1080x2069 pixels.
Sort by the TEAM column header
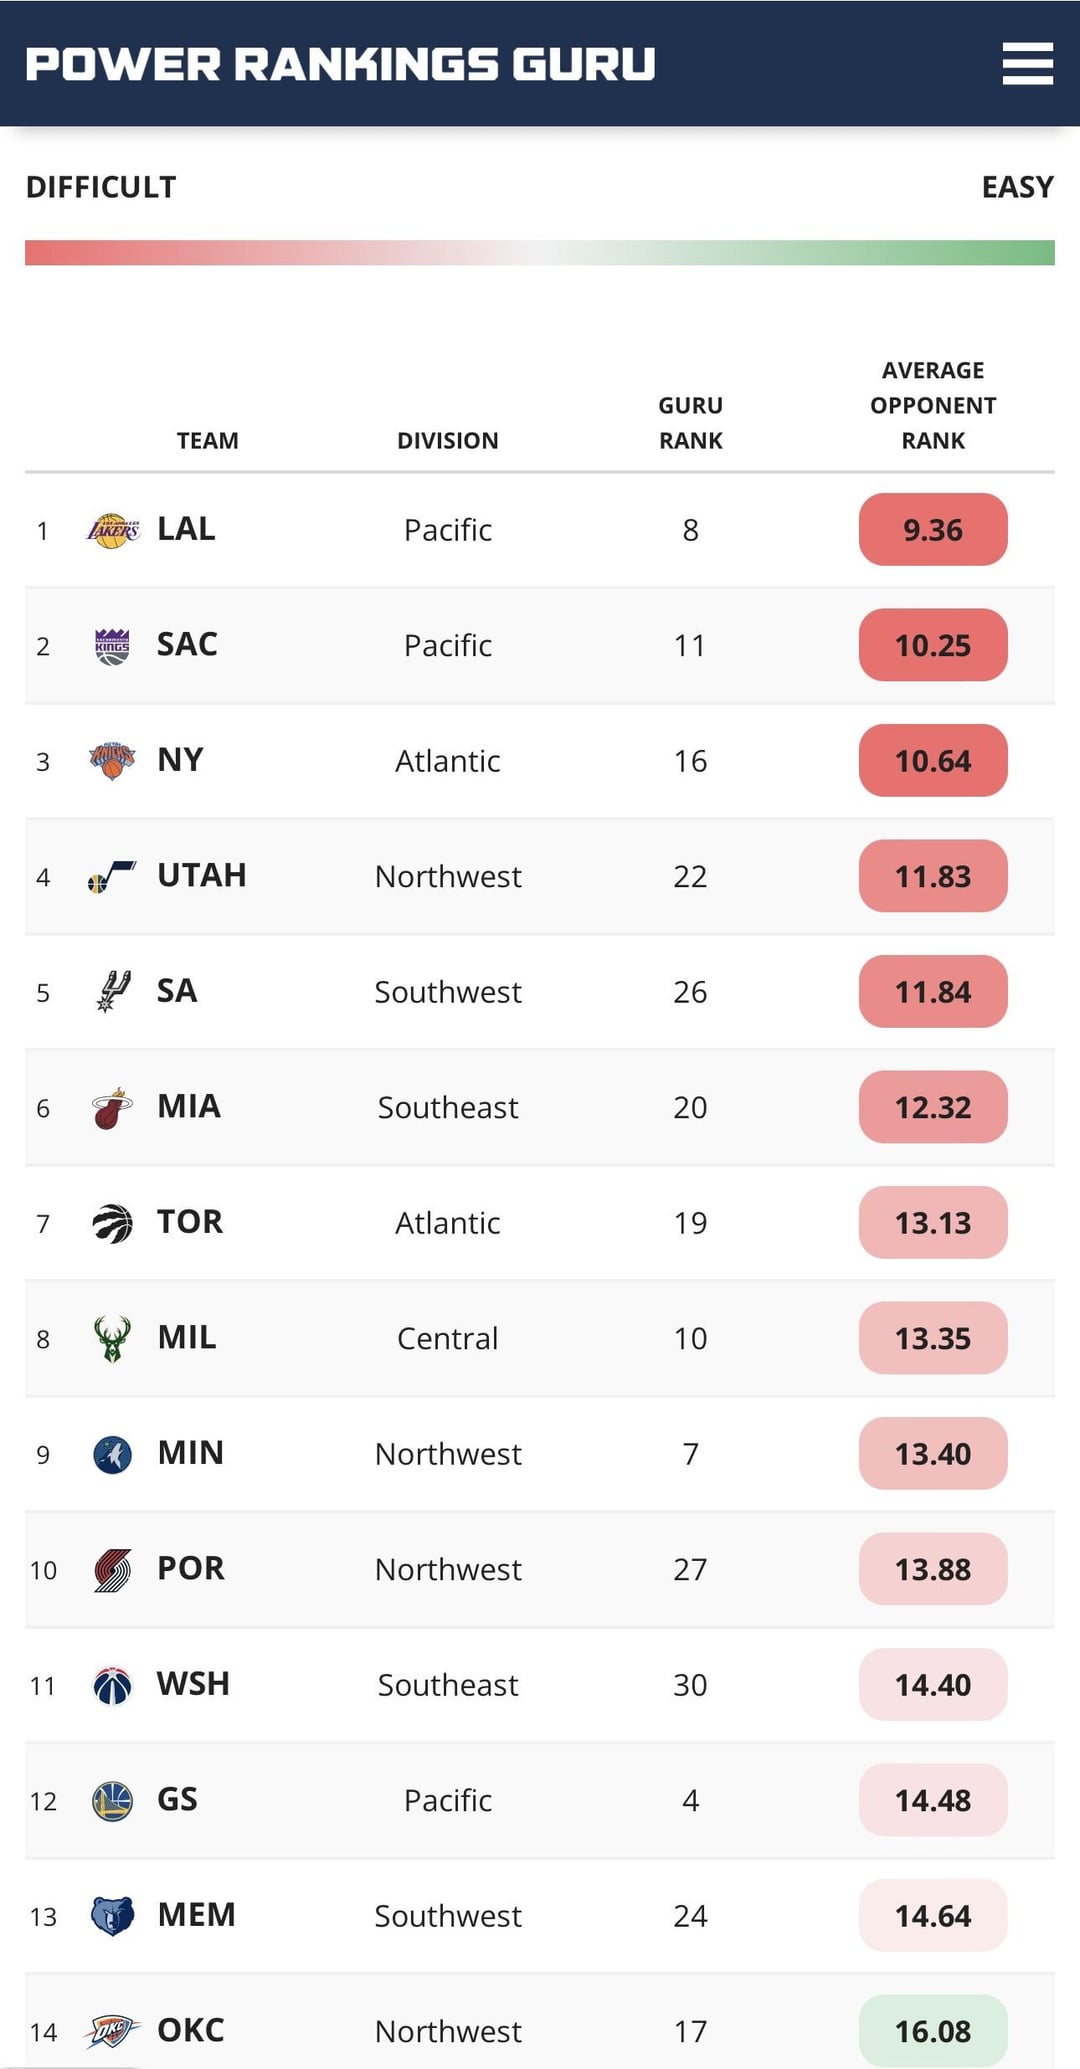(x=207, y=441)
